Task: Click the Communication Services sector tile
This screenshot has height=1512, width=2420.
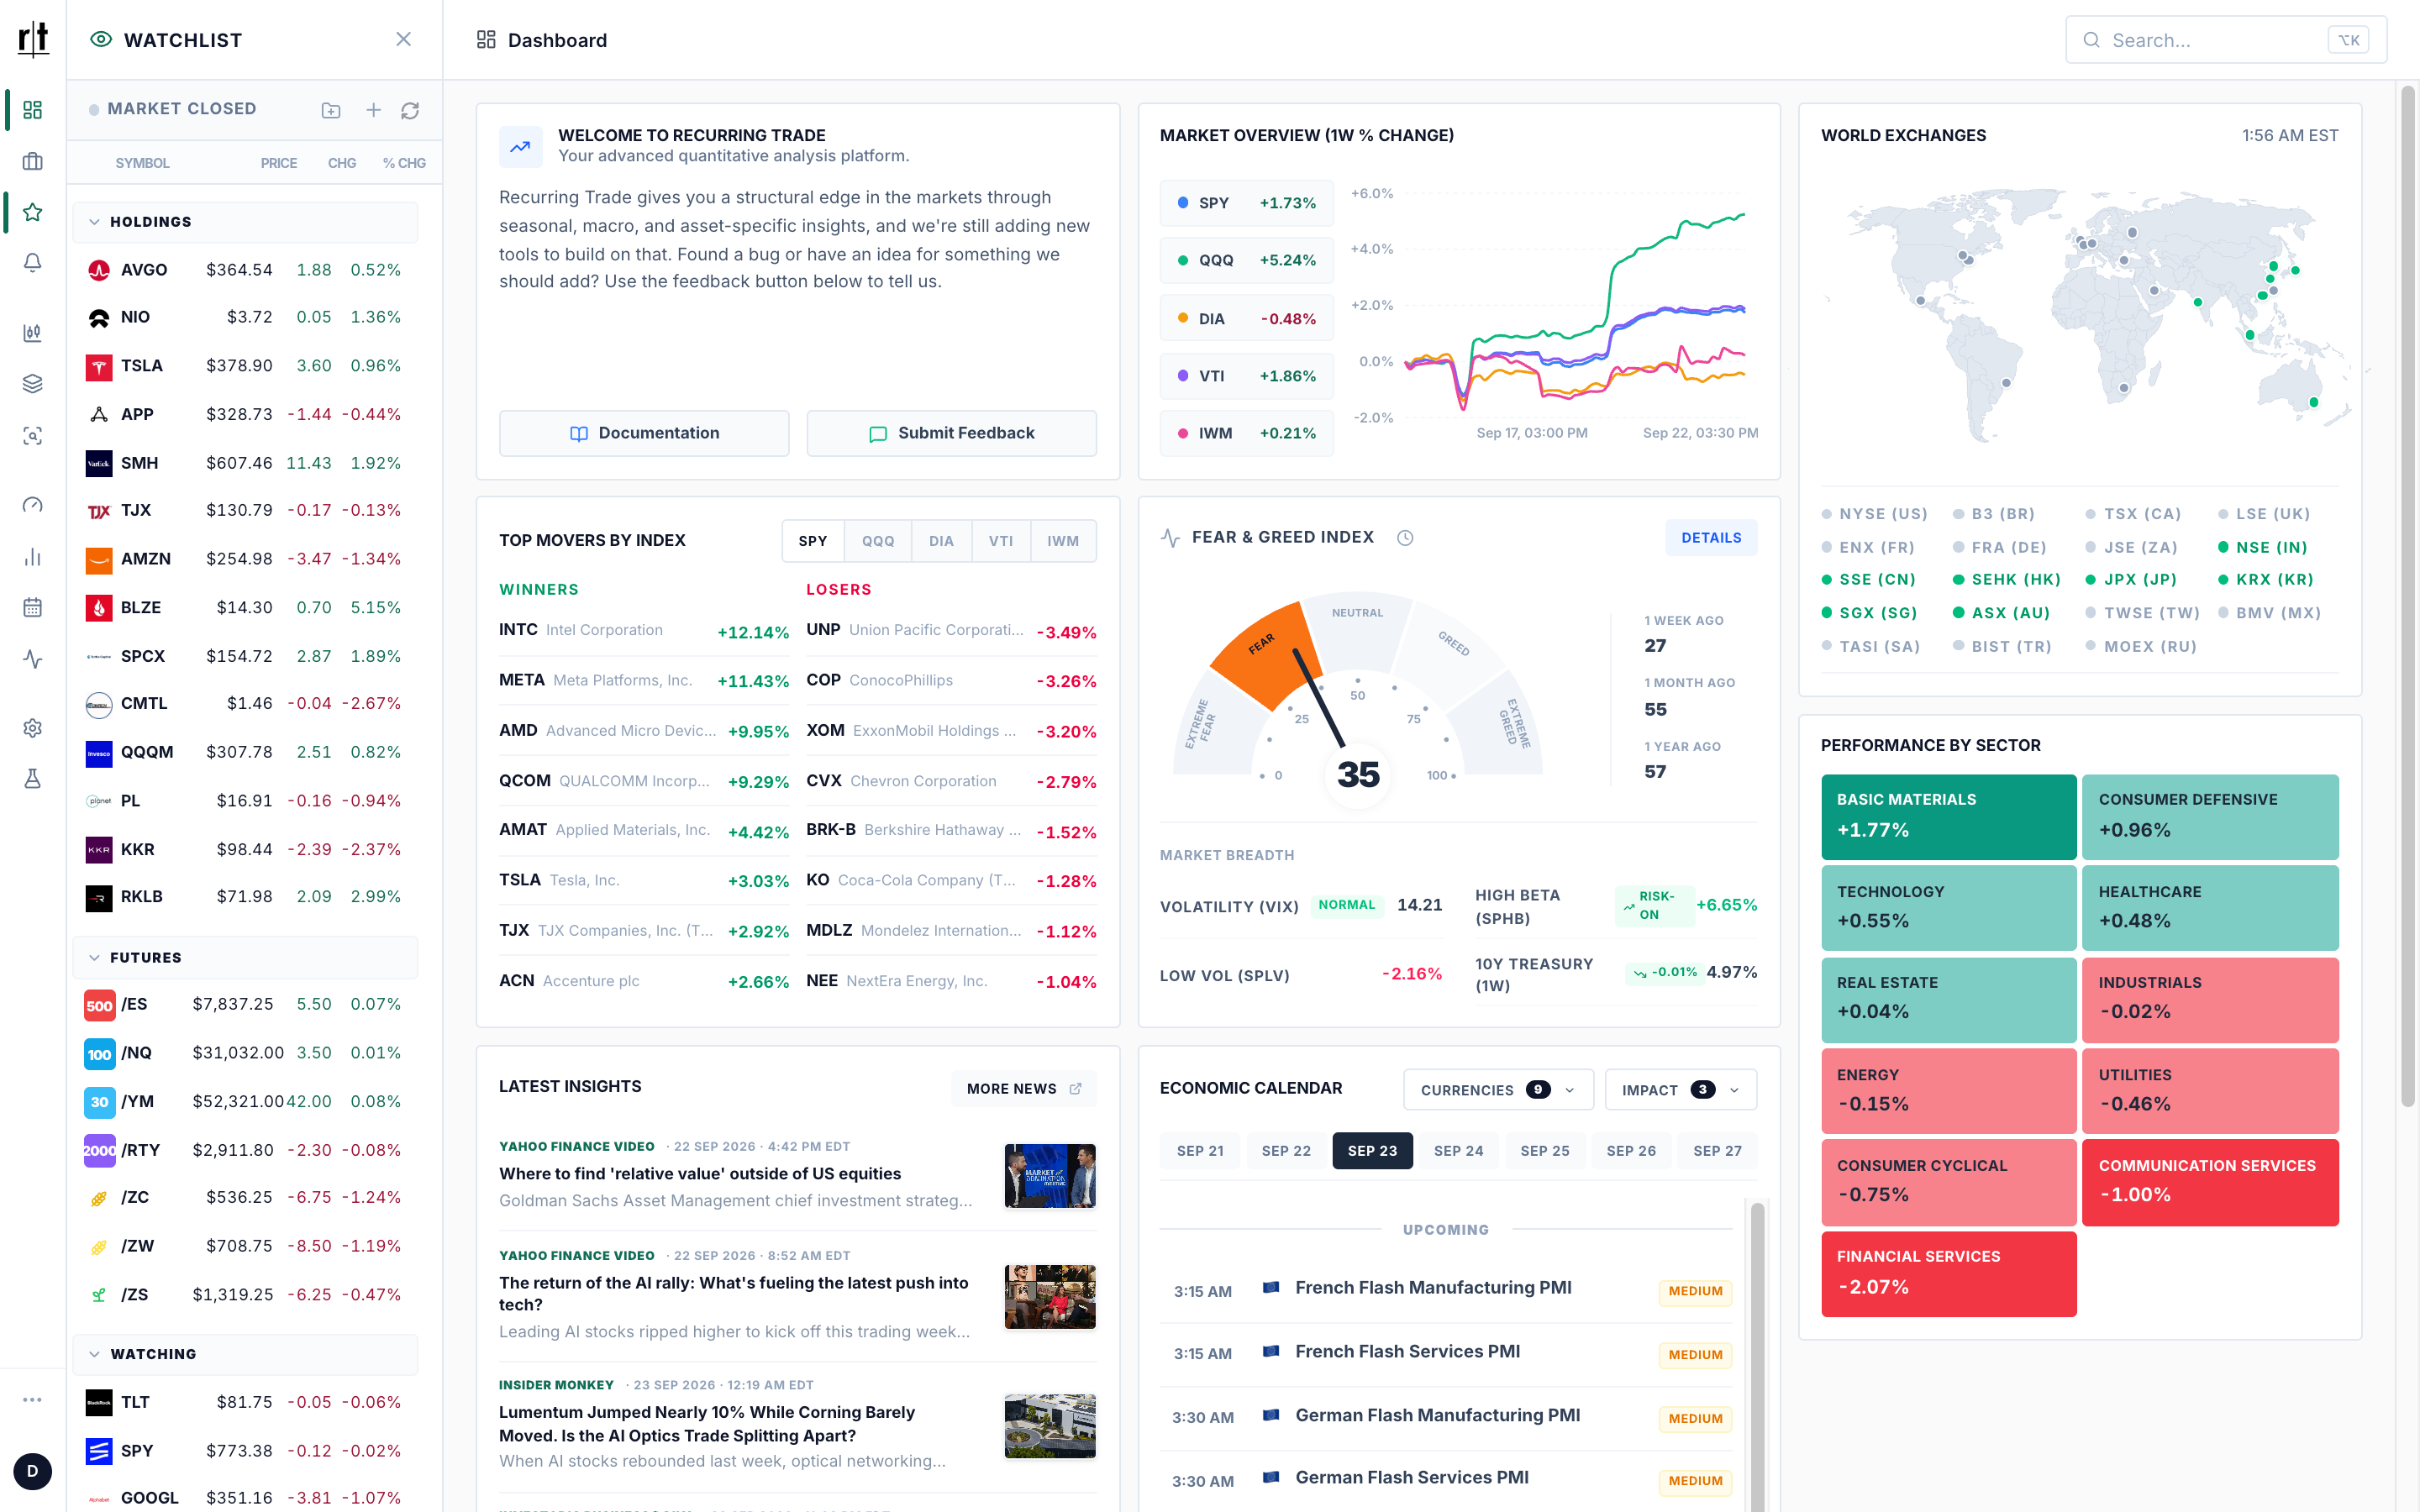Action: point(2210,1182)
